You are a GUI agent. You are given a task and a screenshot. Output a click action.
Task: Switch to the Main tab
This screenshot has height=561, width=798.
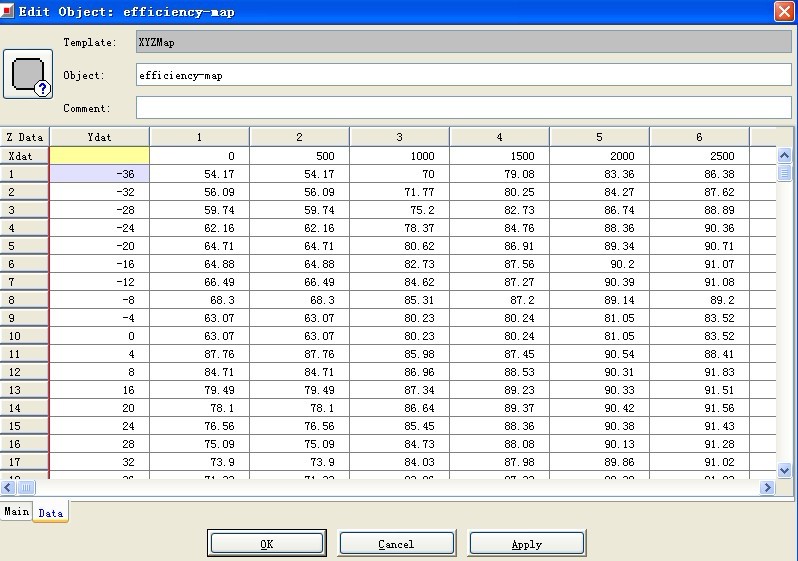click(16, 511)
